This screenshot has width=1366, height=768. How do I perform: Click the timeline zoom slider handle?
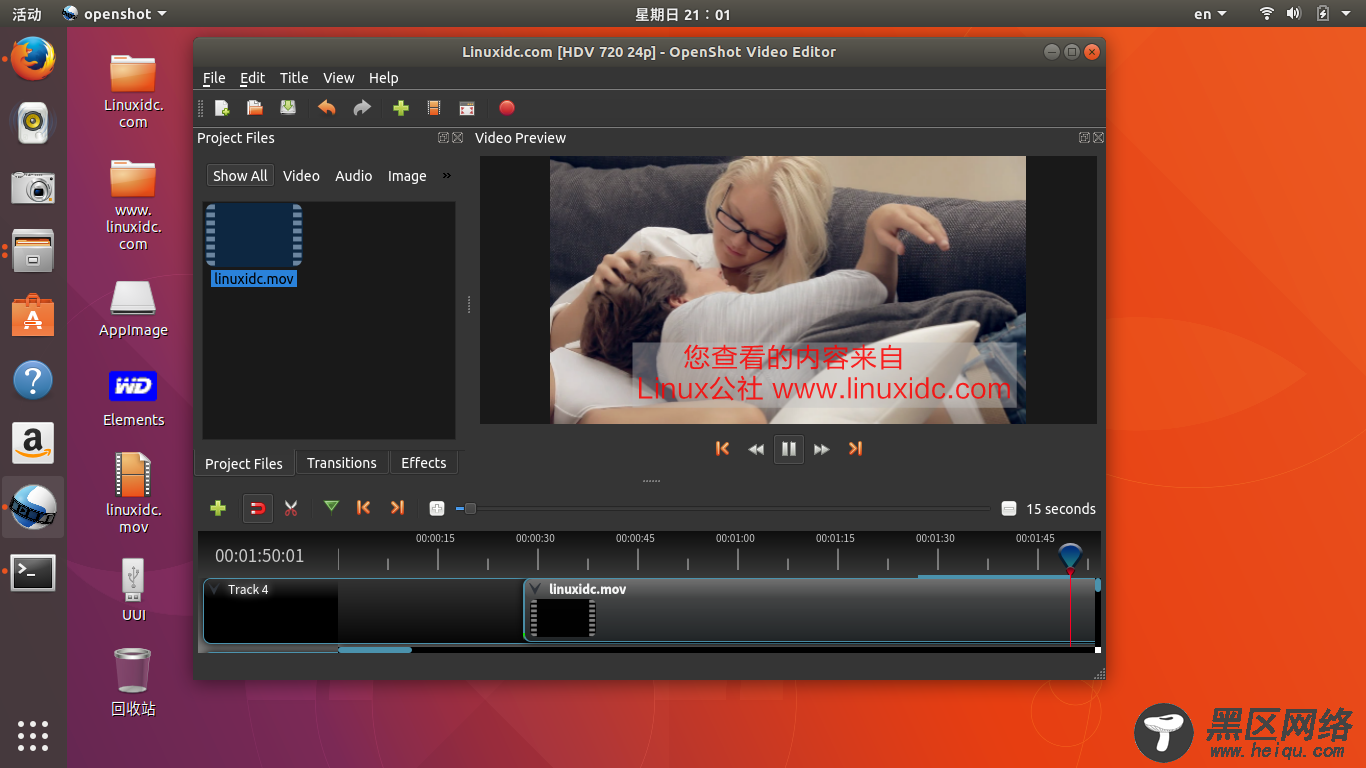point(470,509)
